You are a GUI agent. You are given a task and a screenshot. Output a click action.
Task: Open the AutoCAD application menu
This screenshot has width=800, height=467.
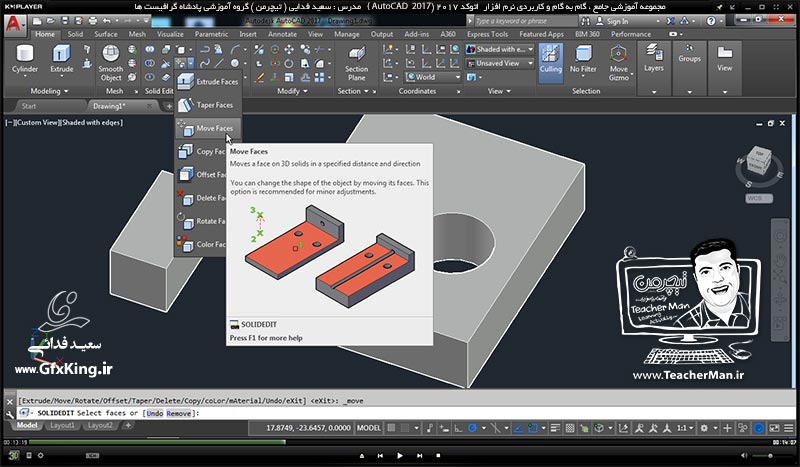click(14, 24)
